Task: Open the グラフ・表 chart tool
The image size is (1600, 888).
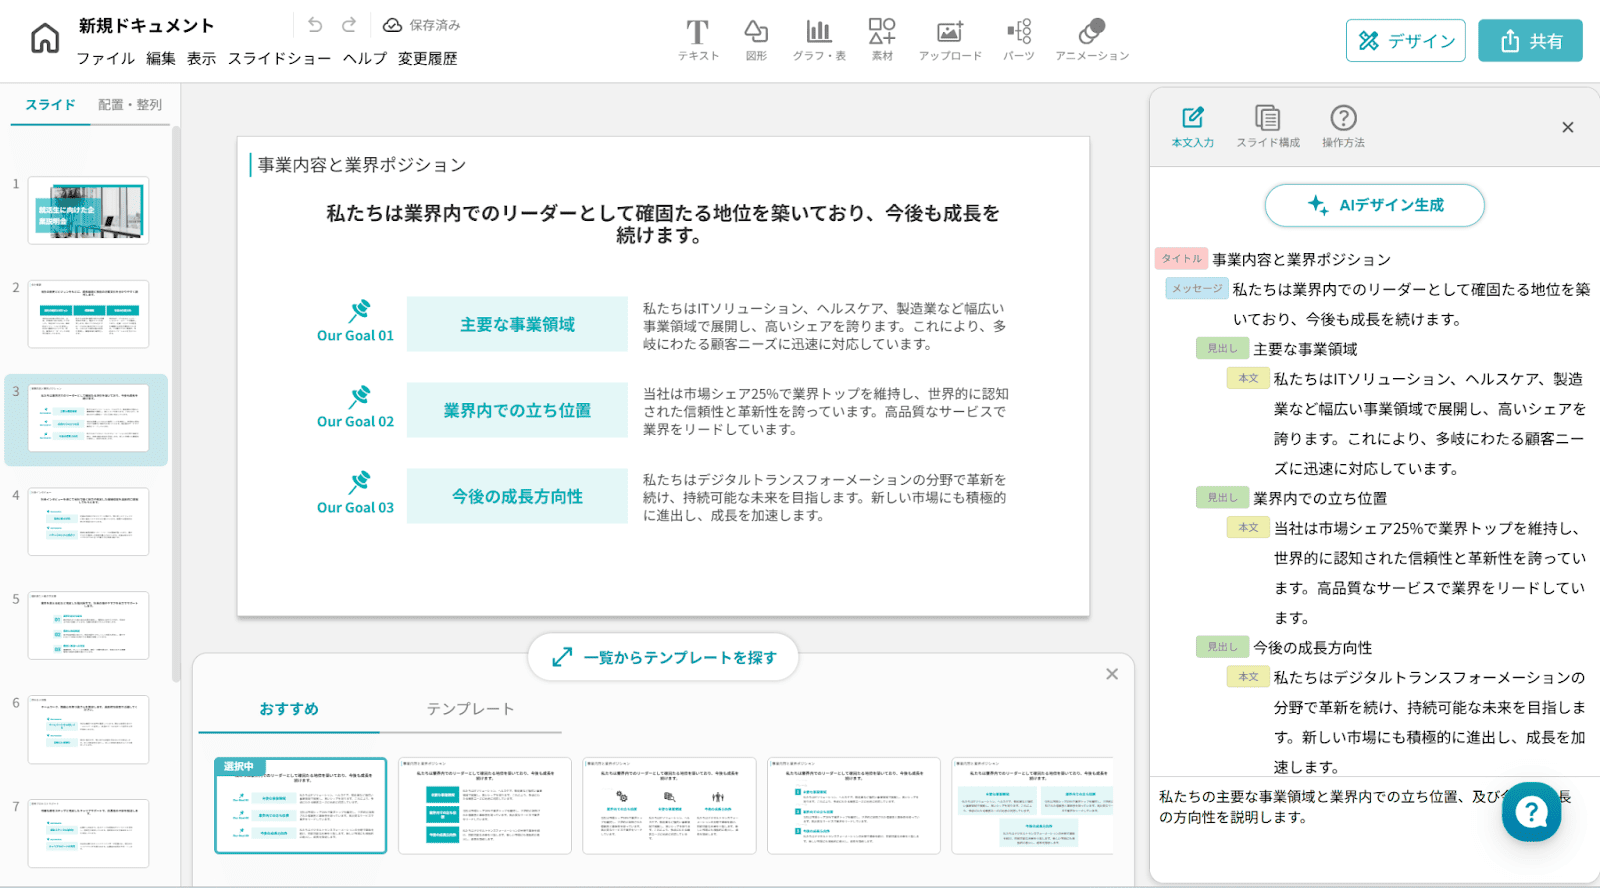Action: [x=818, y=40]
